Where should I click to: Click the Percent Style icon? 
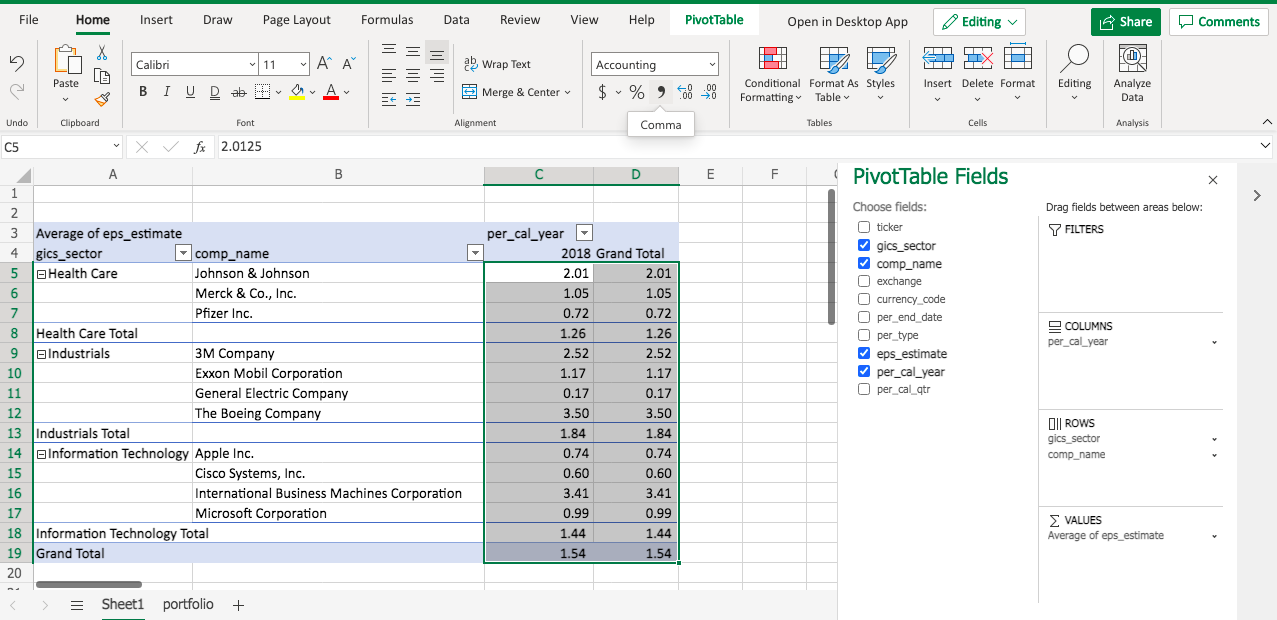click(x=636, y=92)
